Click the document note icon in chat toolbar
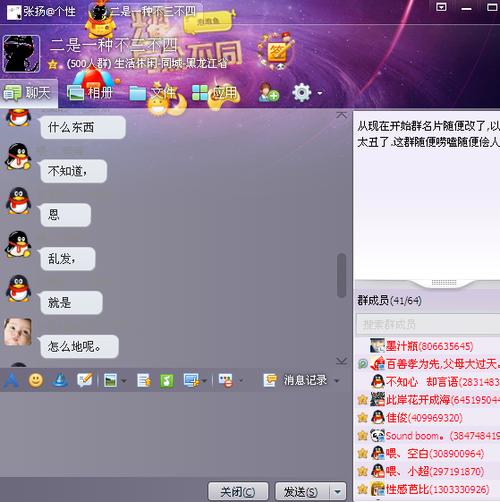This screenshot has width=500, height=502. pos(144,380)
